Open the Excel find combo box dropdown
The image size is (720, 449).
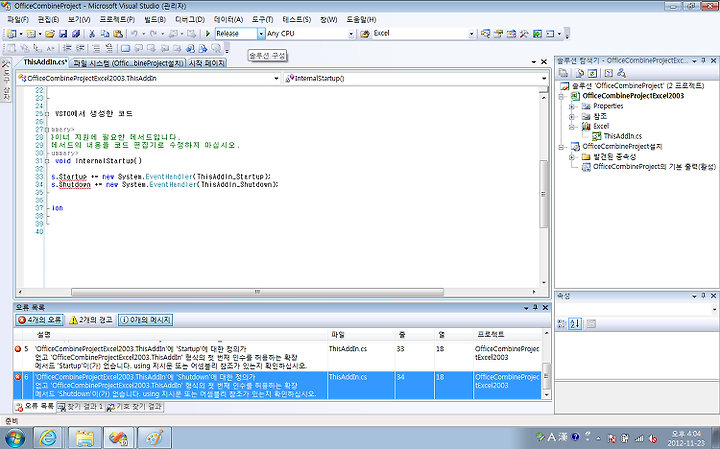pos(471,34)
